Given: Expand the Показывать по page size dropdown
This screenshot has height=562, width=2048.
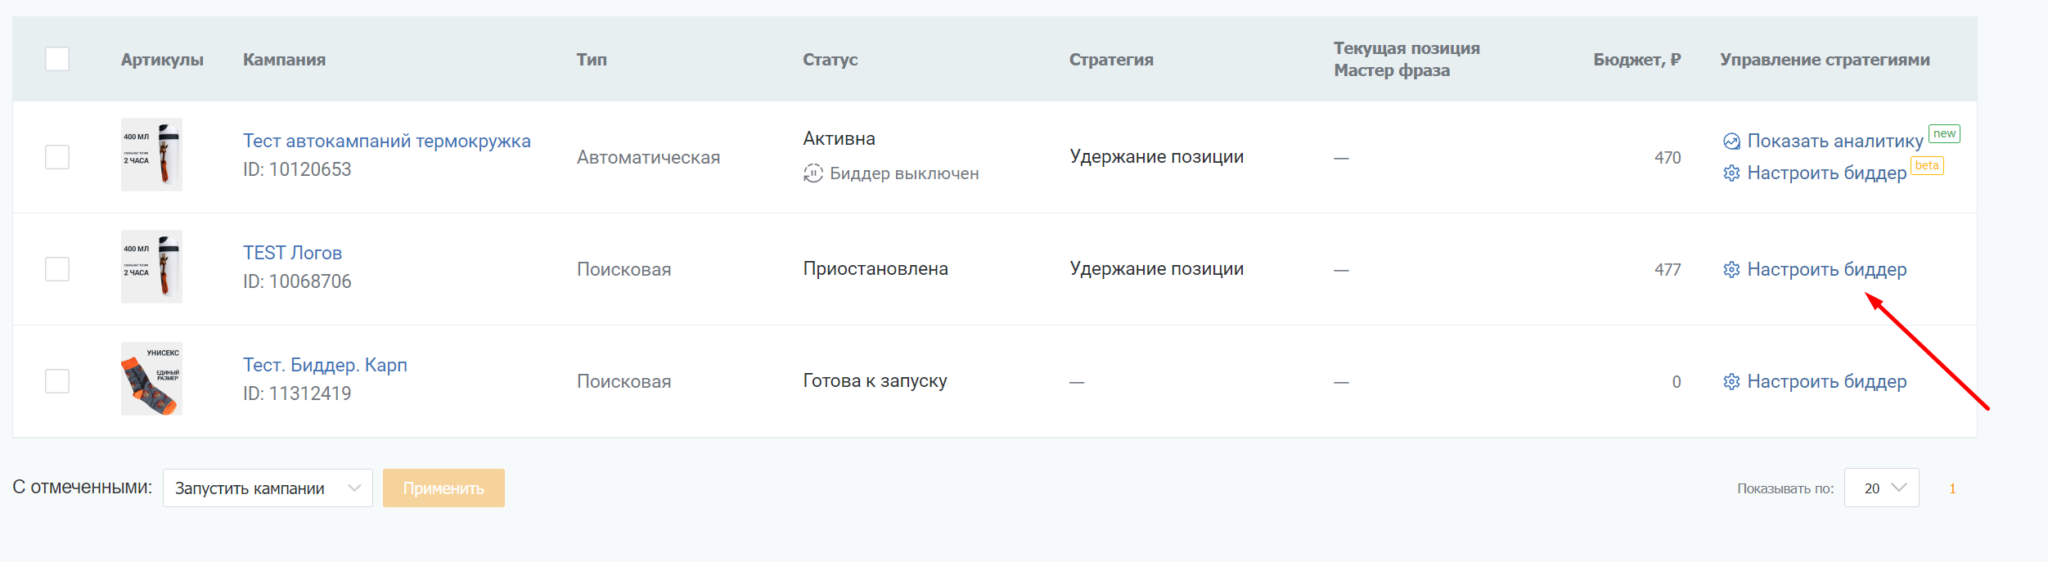Looking at the screenshot, I should (1881, 488).
